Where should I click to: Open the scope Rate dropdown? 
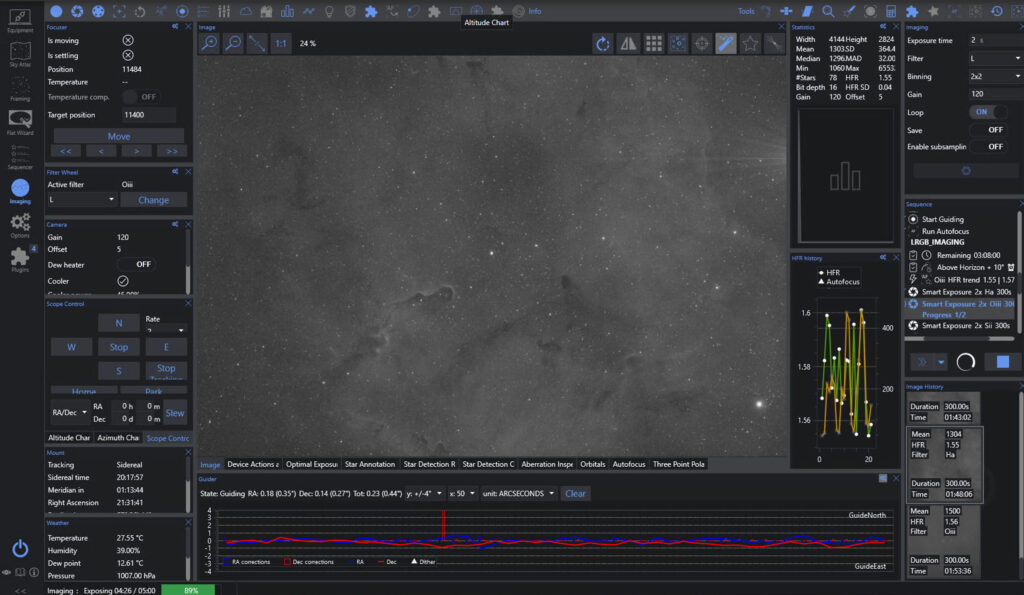pyautogui.click(x=165, y=330)
